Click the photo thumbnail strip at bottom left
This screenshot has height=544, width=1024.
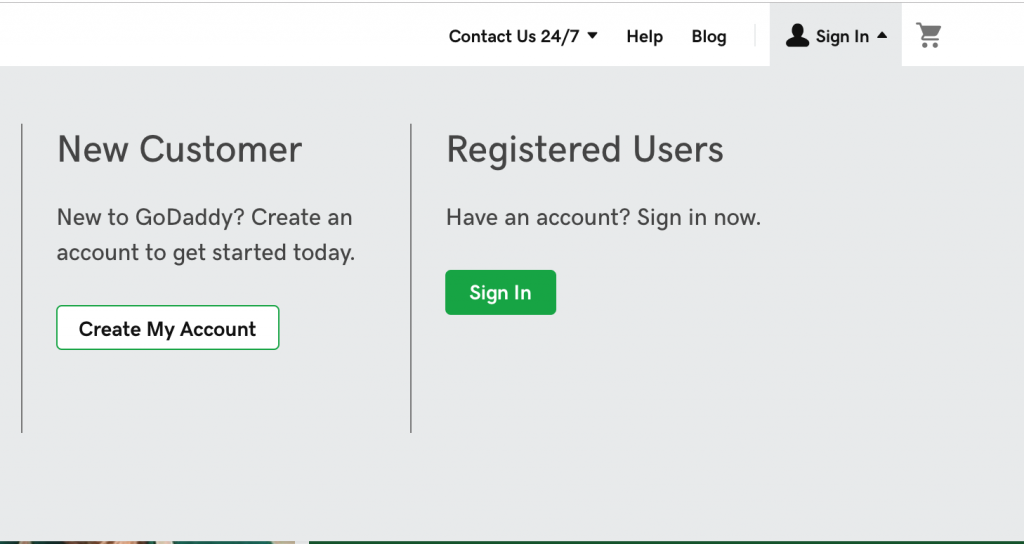pos(147,541)
